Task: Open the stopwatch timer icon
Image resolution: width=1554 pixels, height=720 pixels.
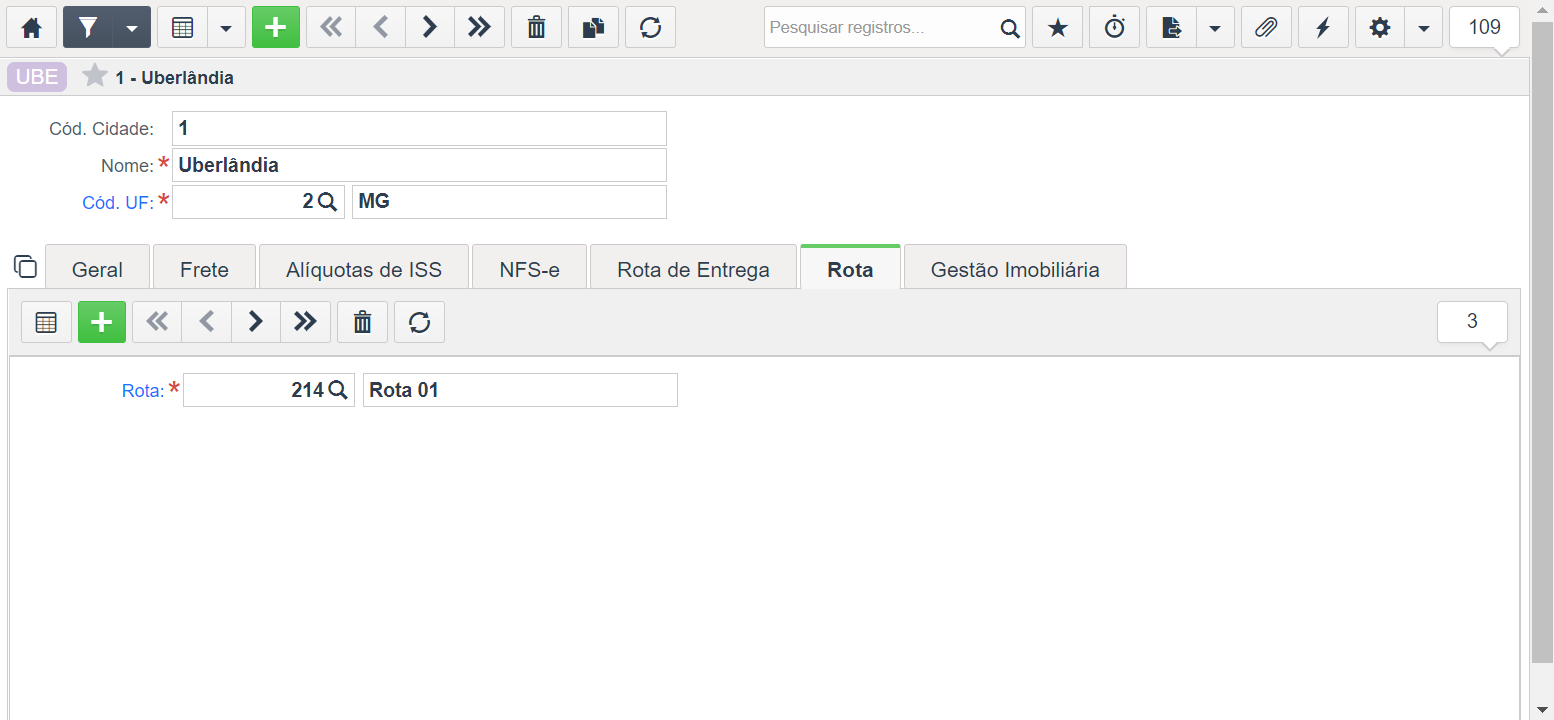Action: 1114,27
